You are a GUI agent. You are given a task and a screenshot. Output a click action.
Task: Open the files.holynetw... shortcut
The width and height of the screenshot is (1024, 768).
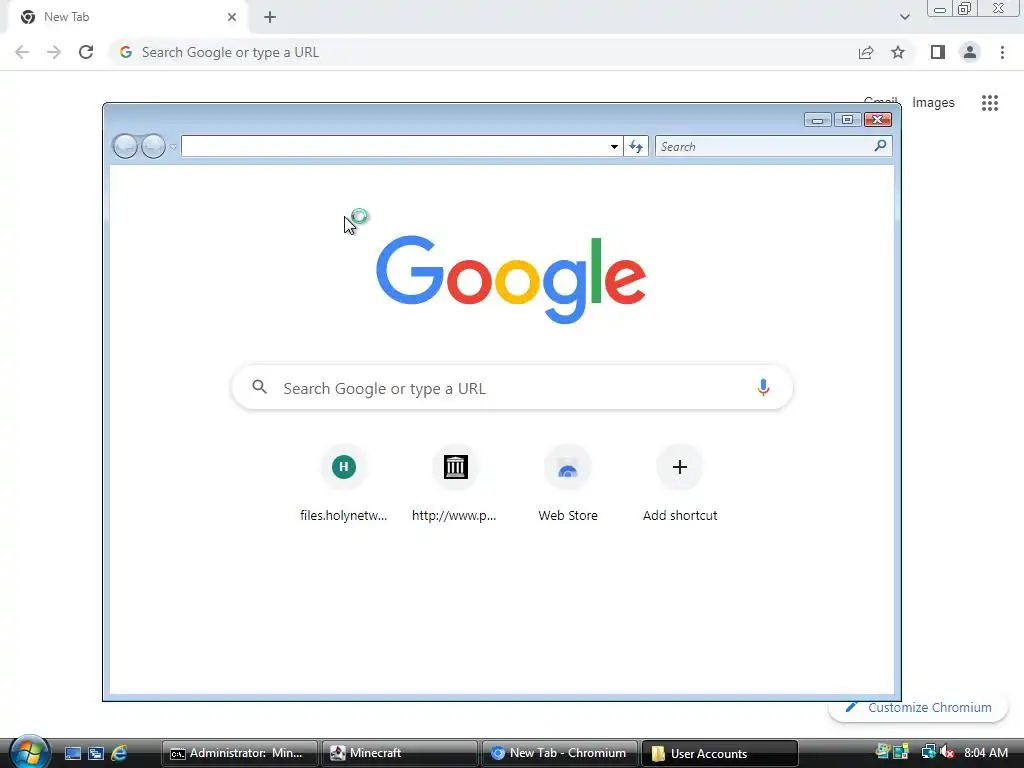click(x=344, y=483)
